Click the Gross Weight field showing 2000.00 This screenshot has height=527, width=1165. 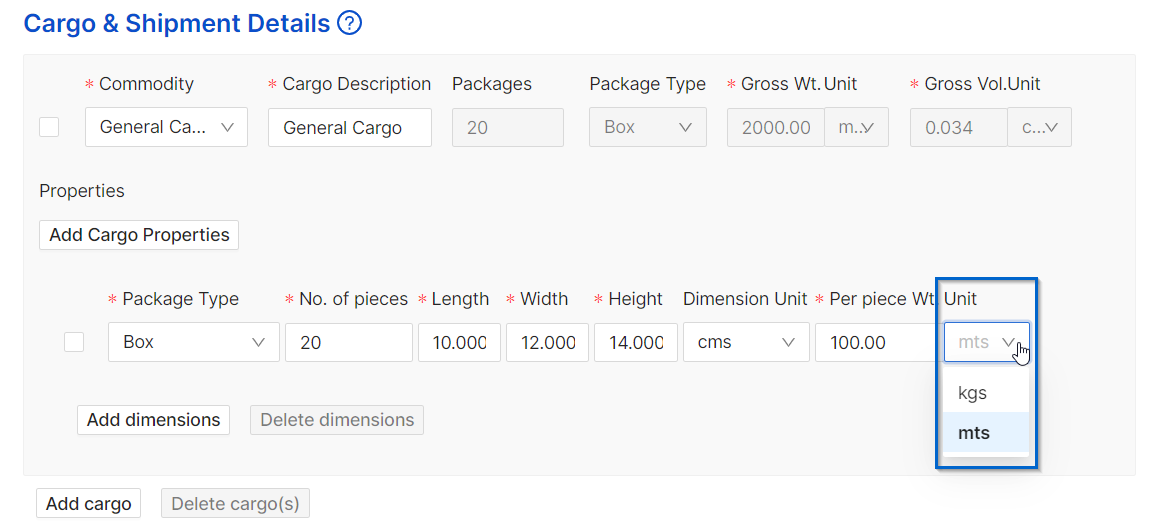tap(776, 127)
